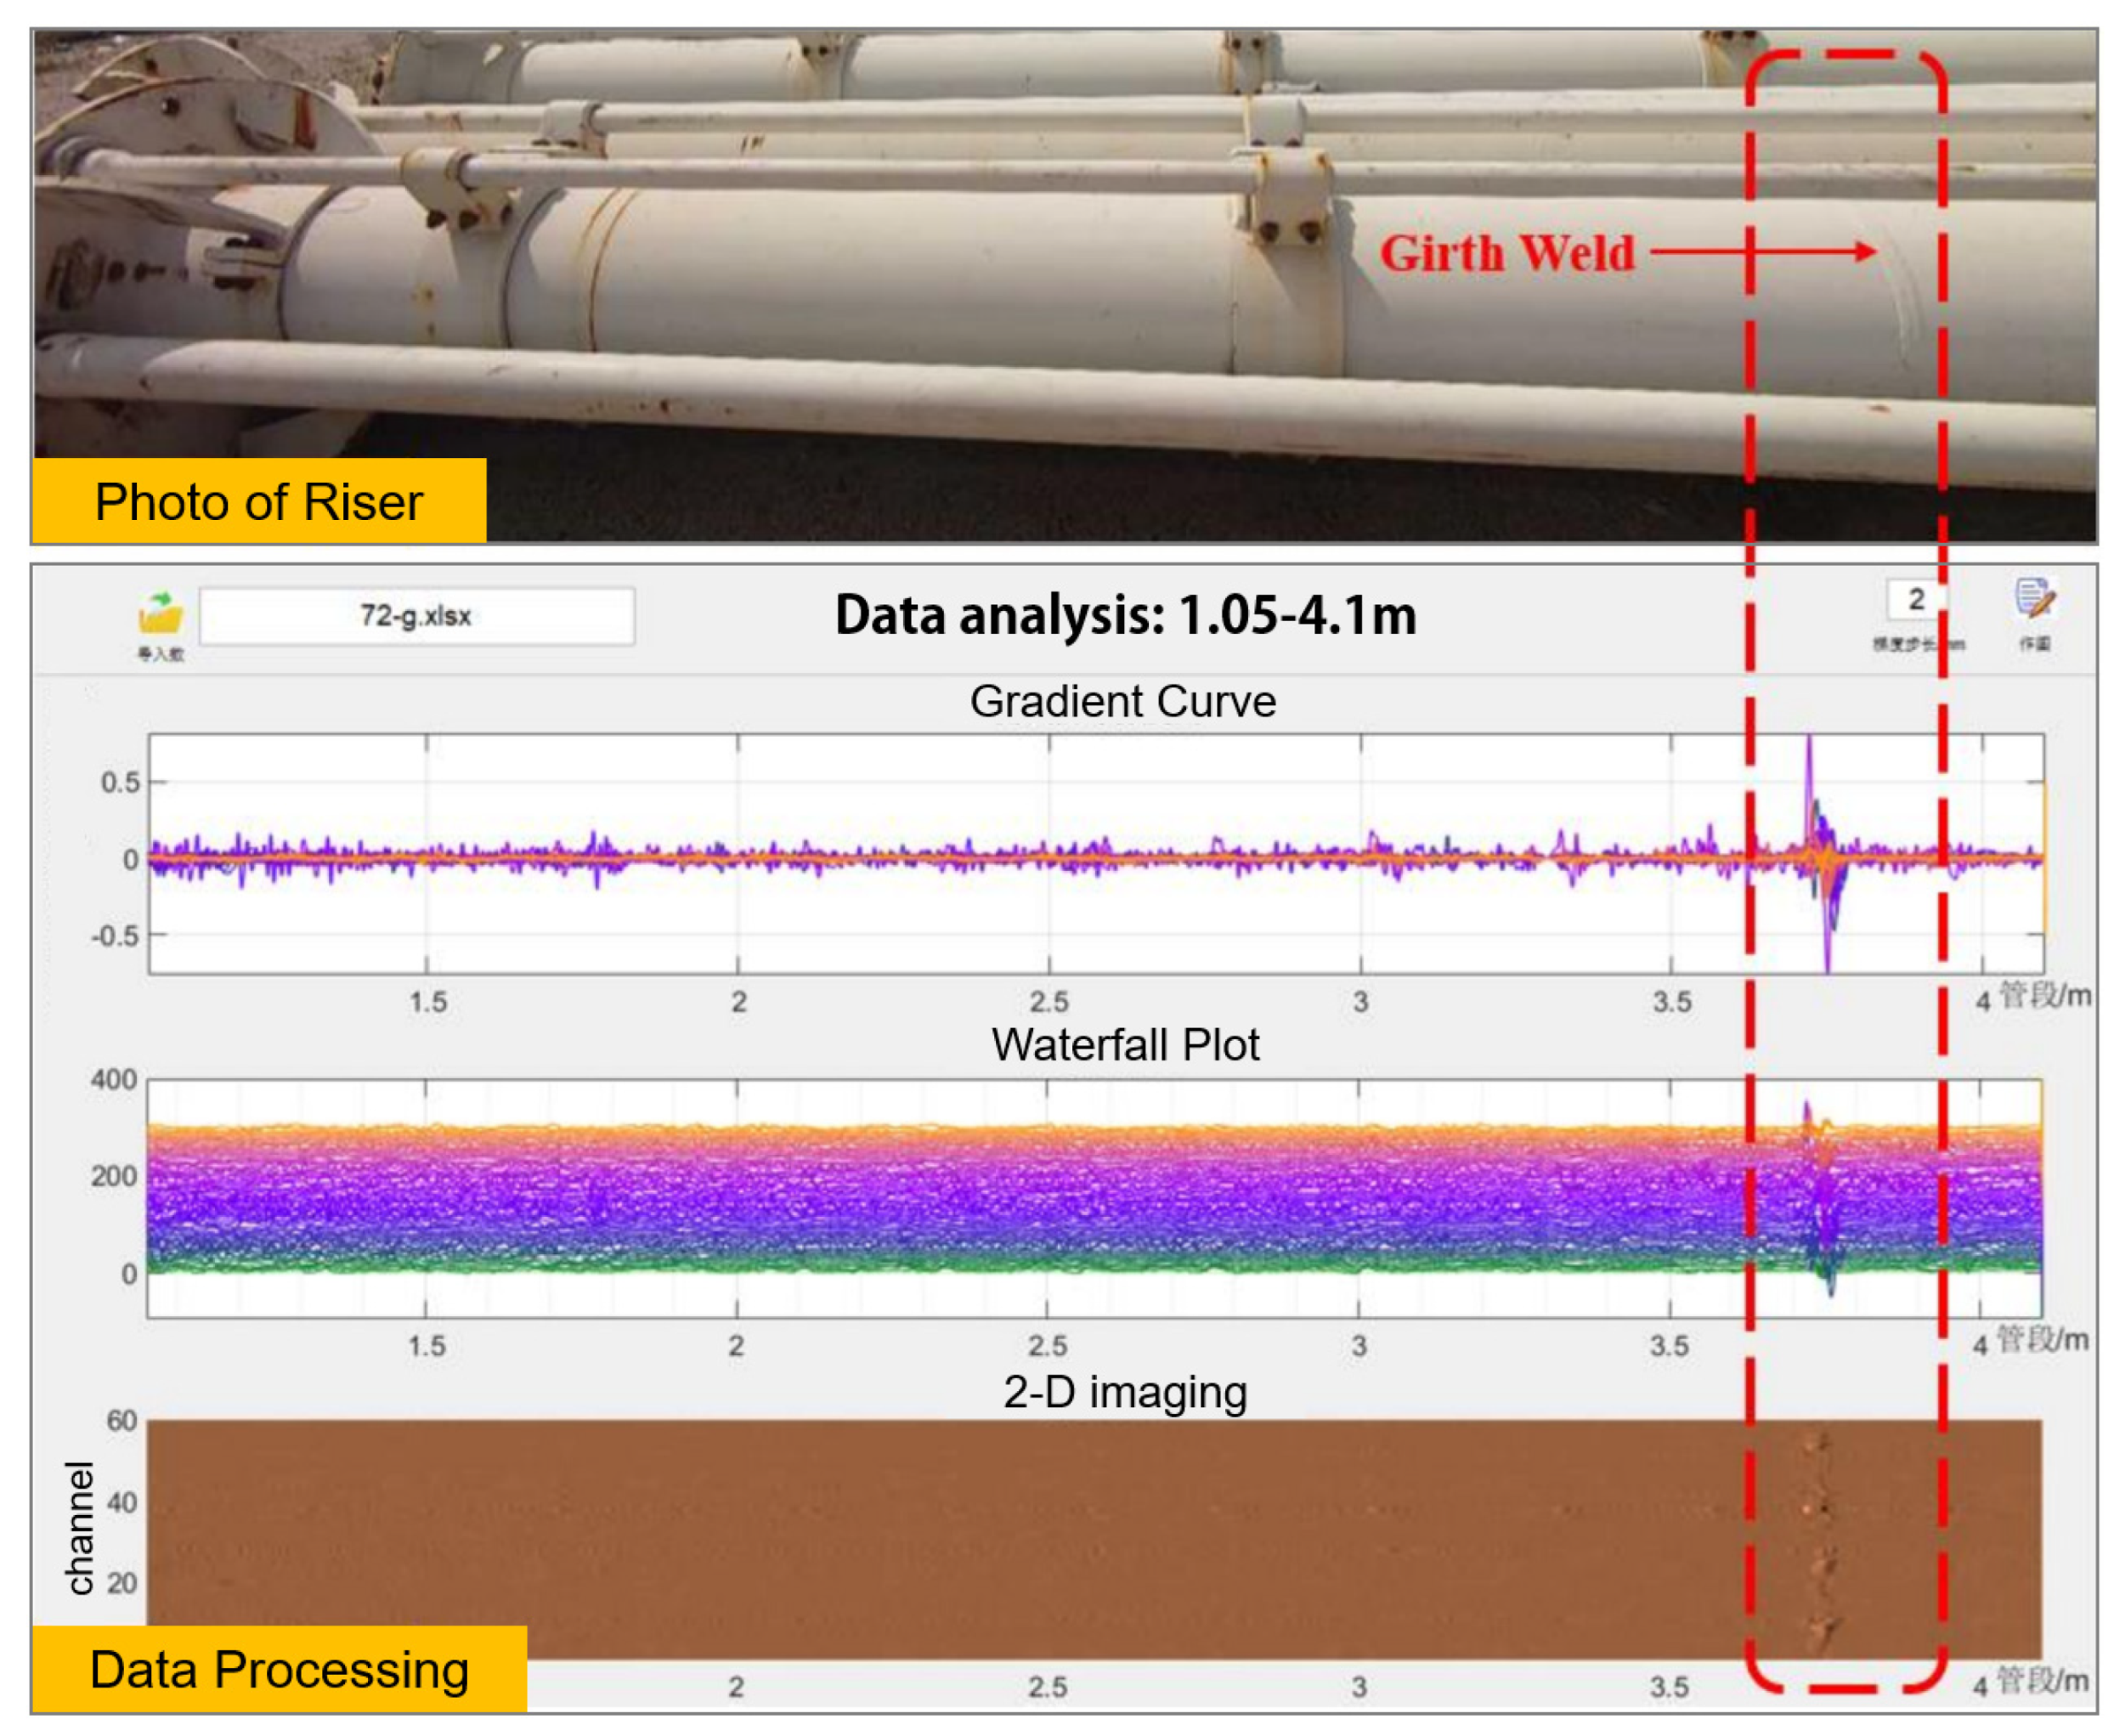Viewport: 2114px width, 1736px height.
Task: Click the Waterfall Plot title
Action: [x=1124, y=1046]
